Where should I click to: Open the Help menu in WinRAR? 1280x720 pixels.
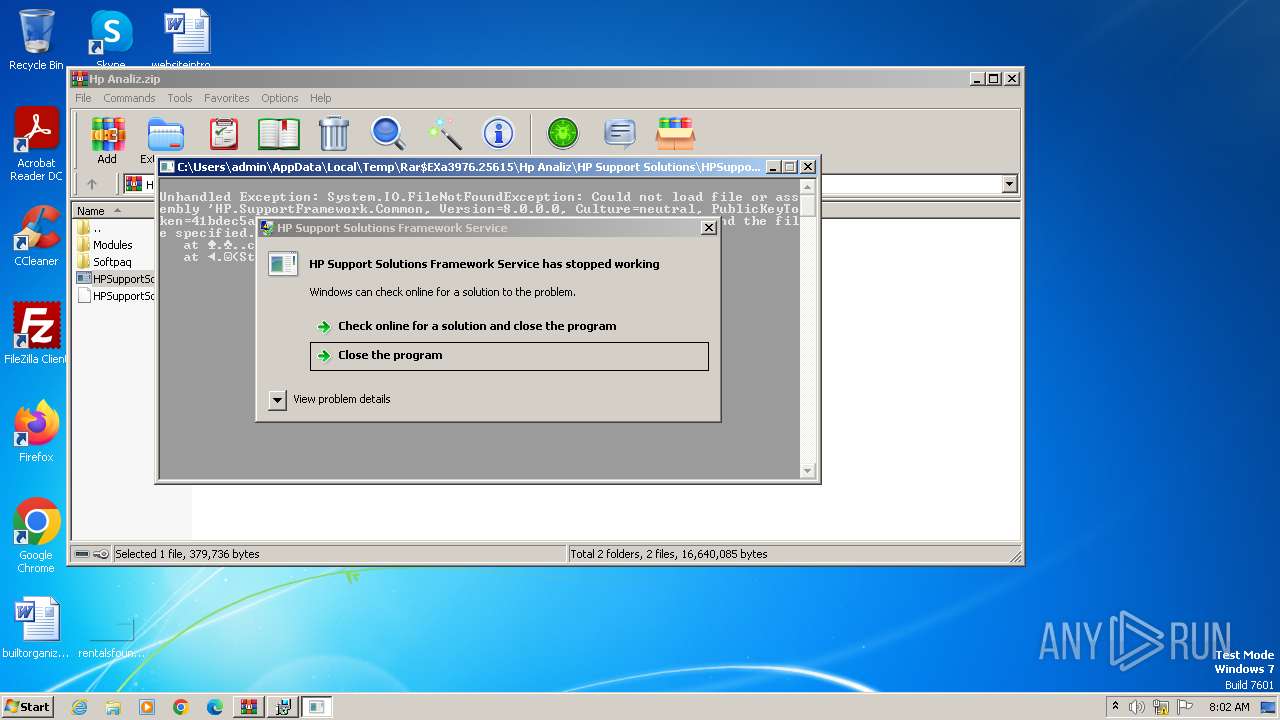320,98
